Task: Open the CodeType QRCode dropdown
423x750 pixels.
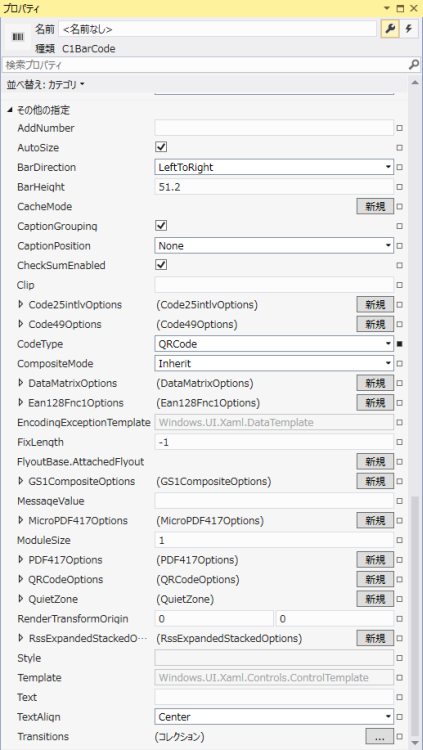Action: tap(274, 344)
